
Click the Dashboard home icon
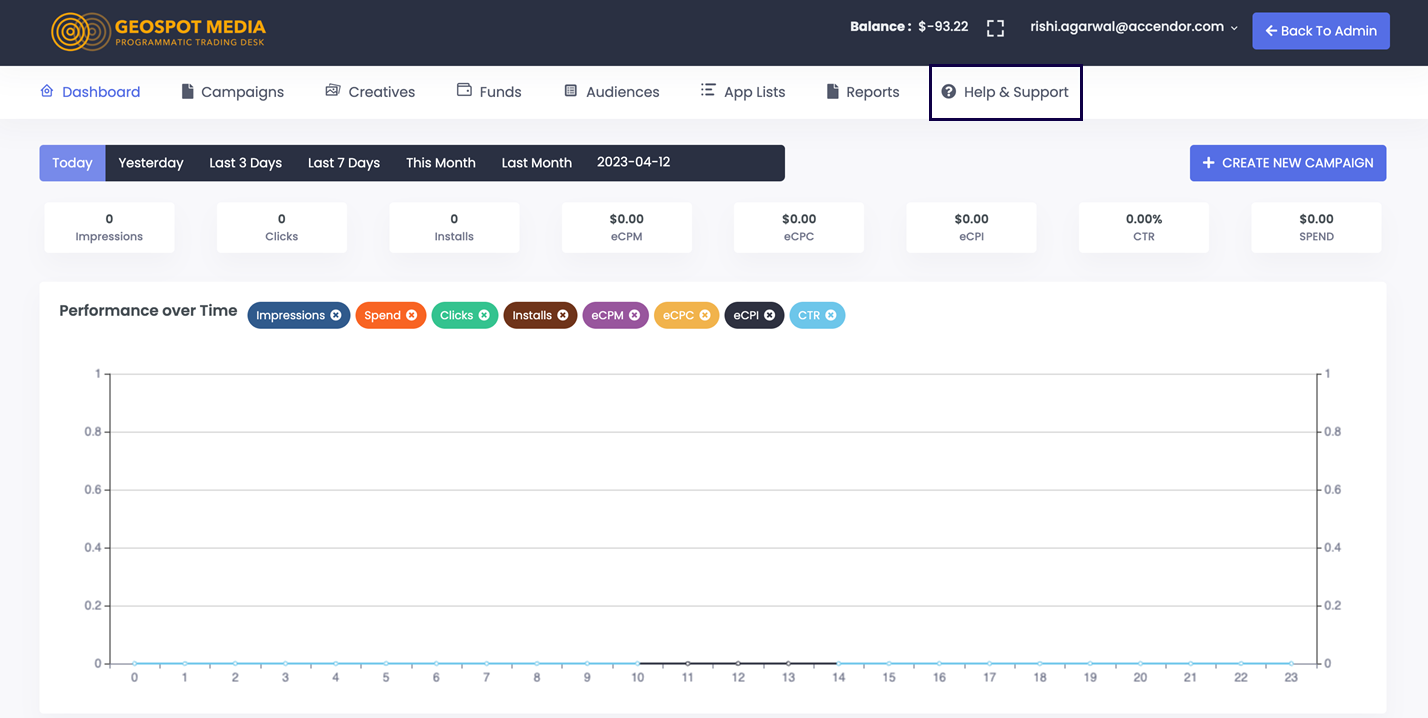47,91
